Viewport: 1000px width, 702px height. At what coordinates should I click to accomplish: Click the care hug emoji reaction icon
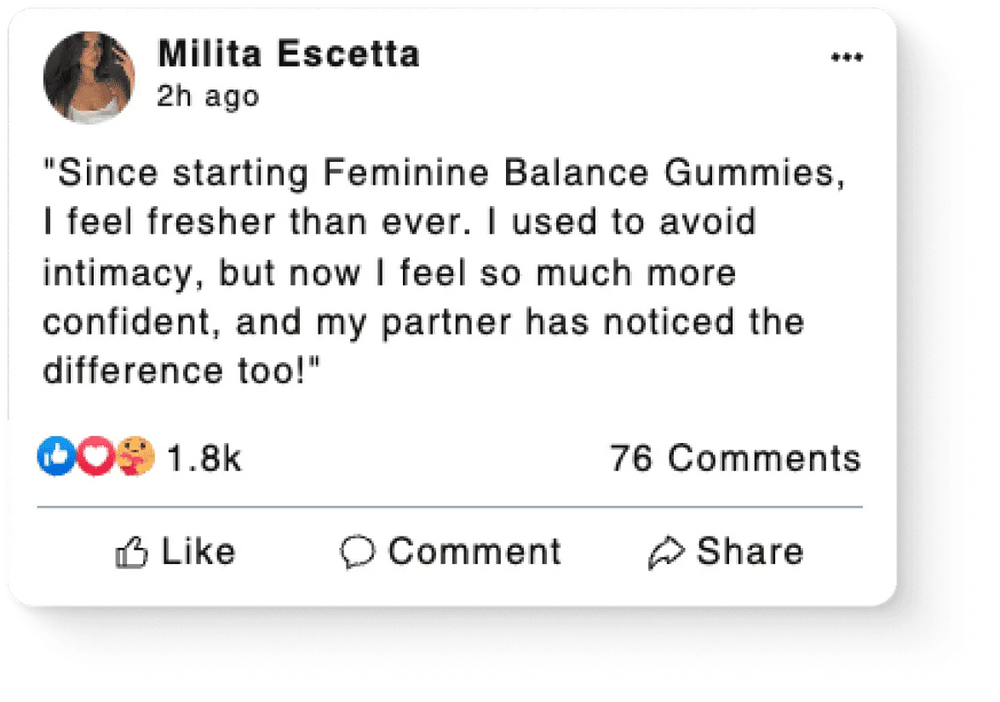point(134,457)
